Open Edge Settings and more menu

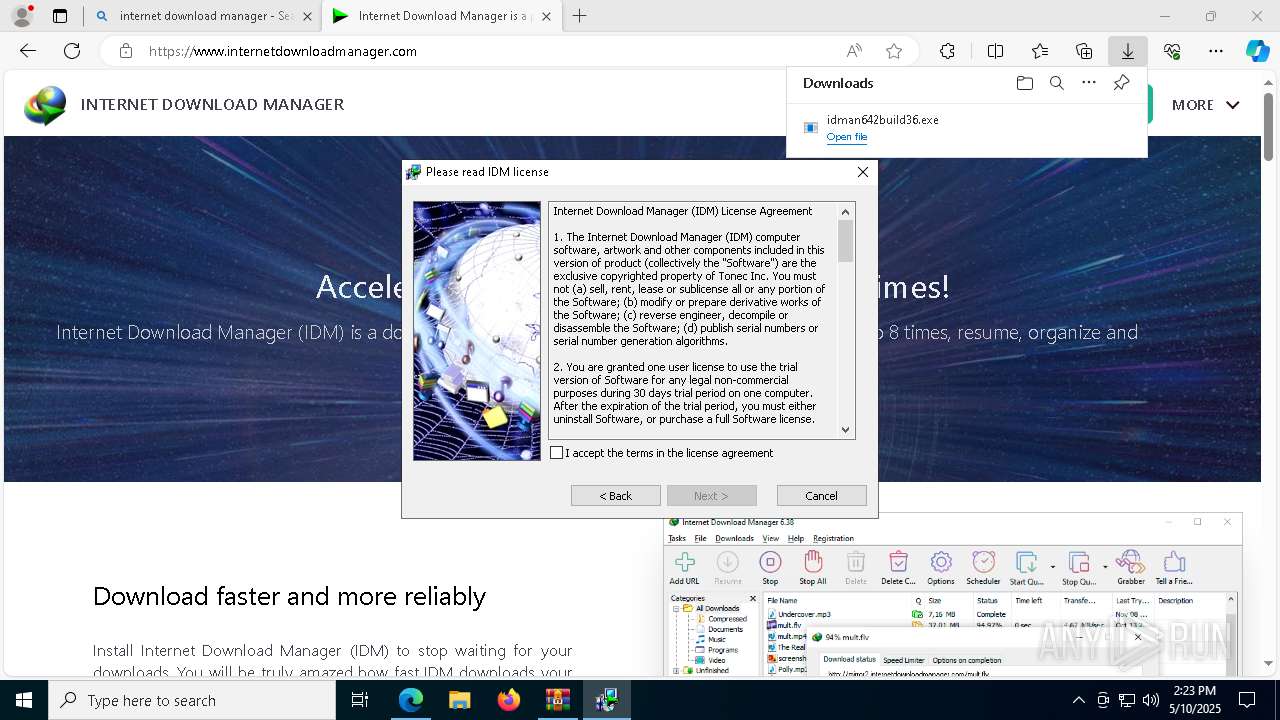click(1216, 51)
